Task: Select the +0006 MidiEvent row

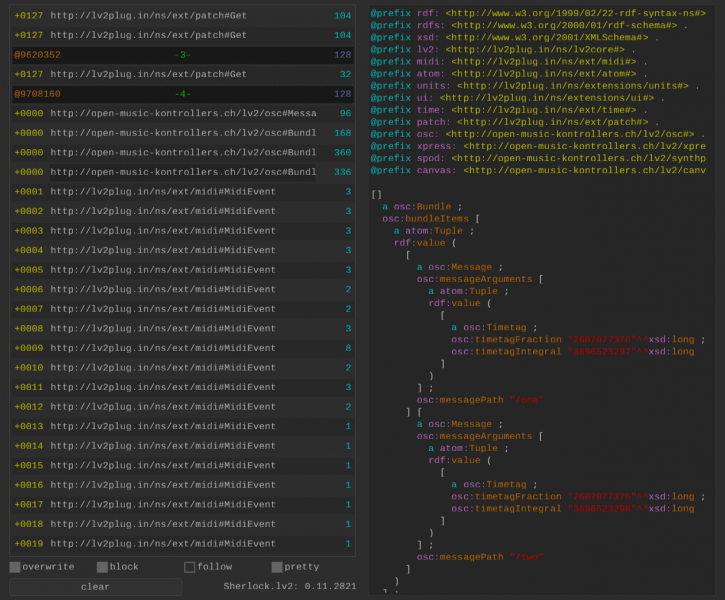Action: pyautogui.click(x=182, y=289)
